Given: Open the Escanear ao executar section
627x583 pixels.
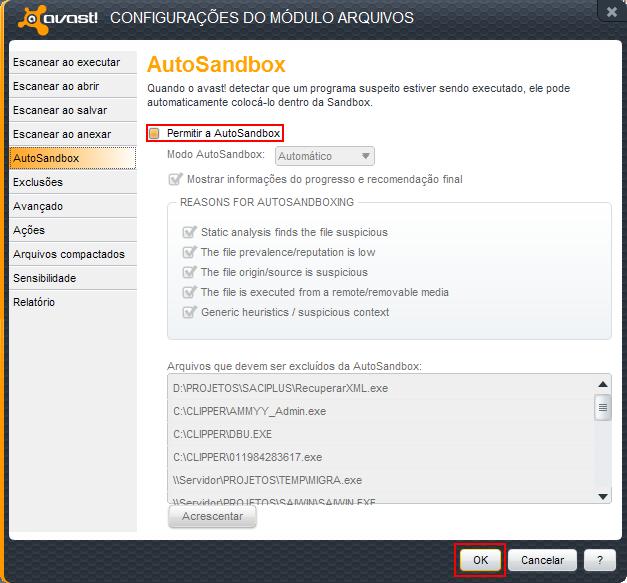Looking at the screenshot, I should click(73, 62).
